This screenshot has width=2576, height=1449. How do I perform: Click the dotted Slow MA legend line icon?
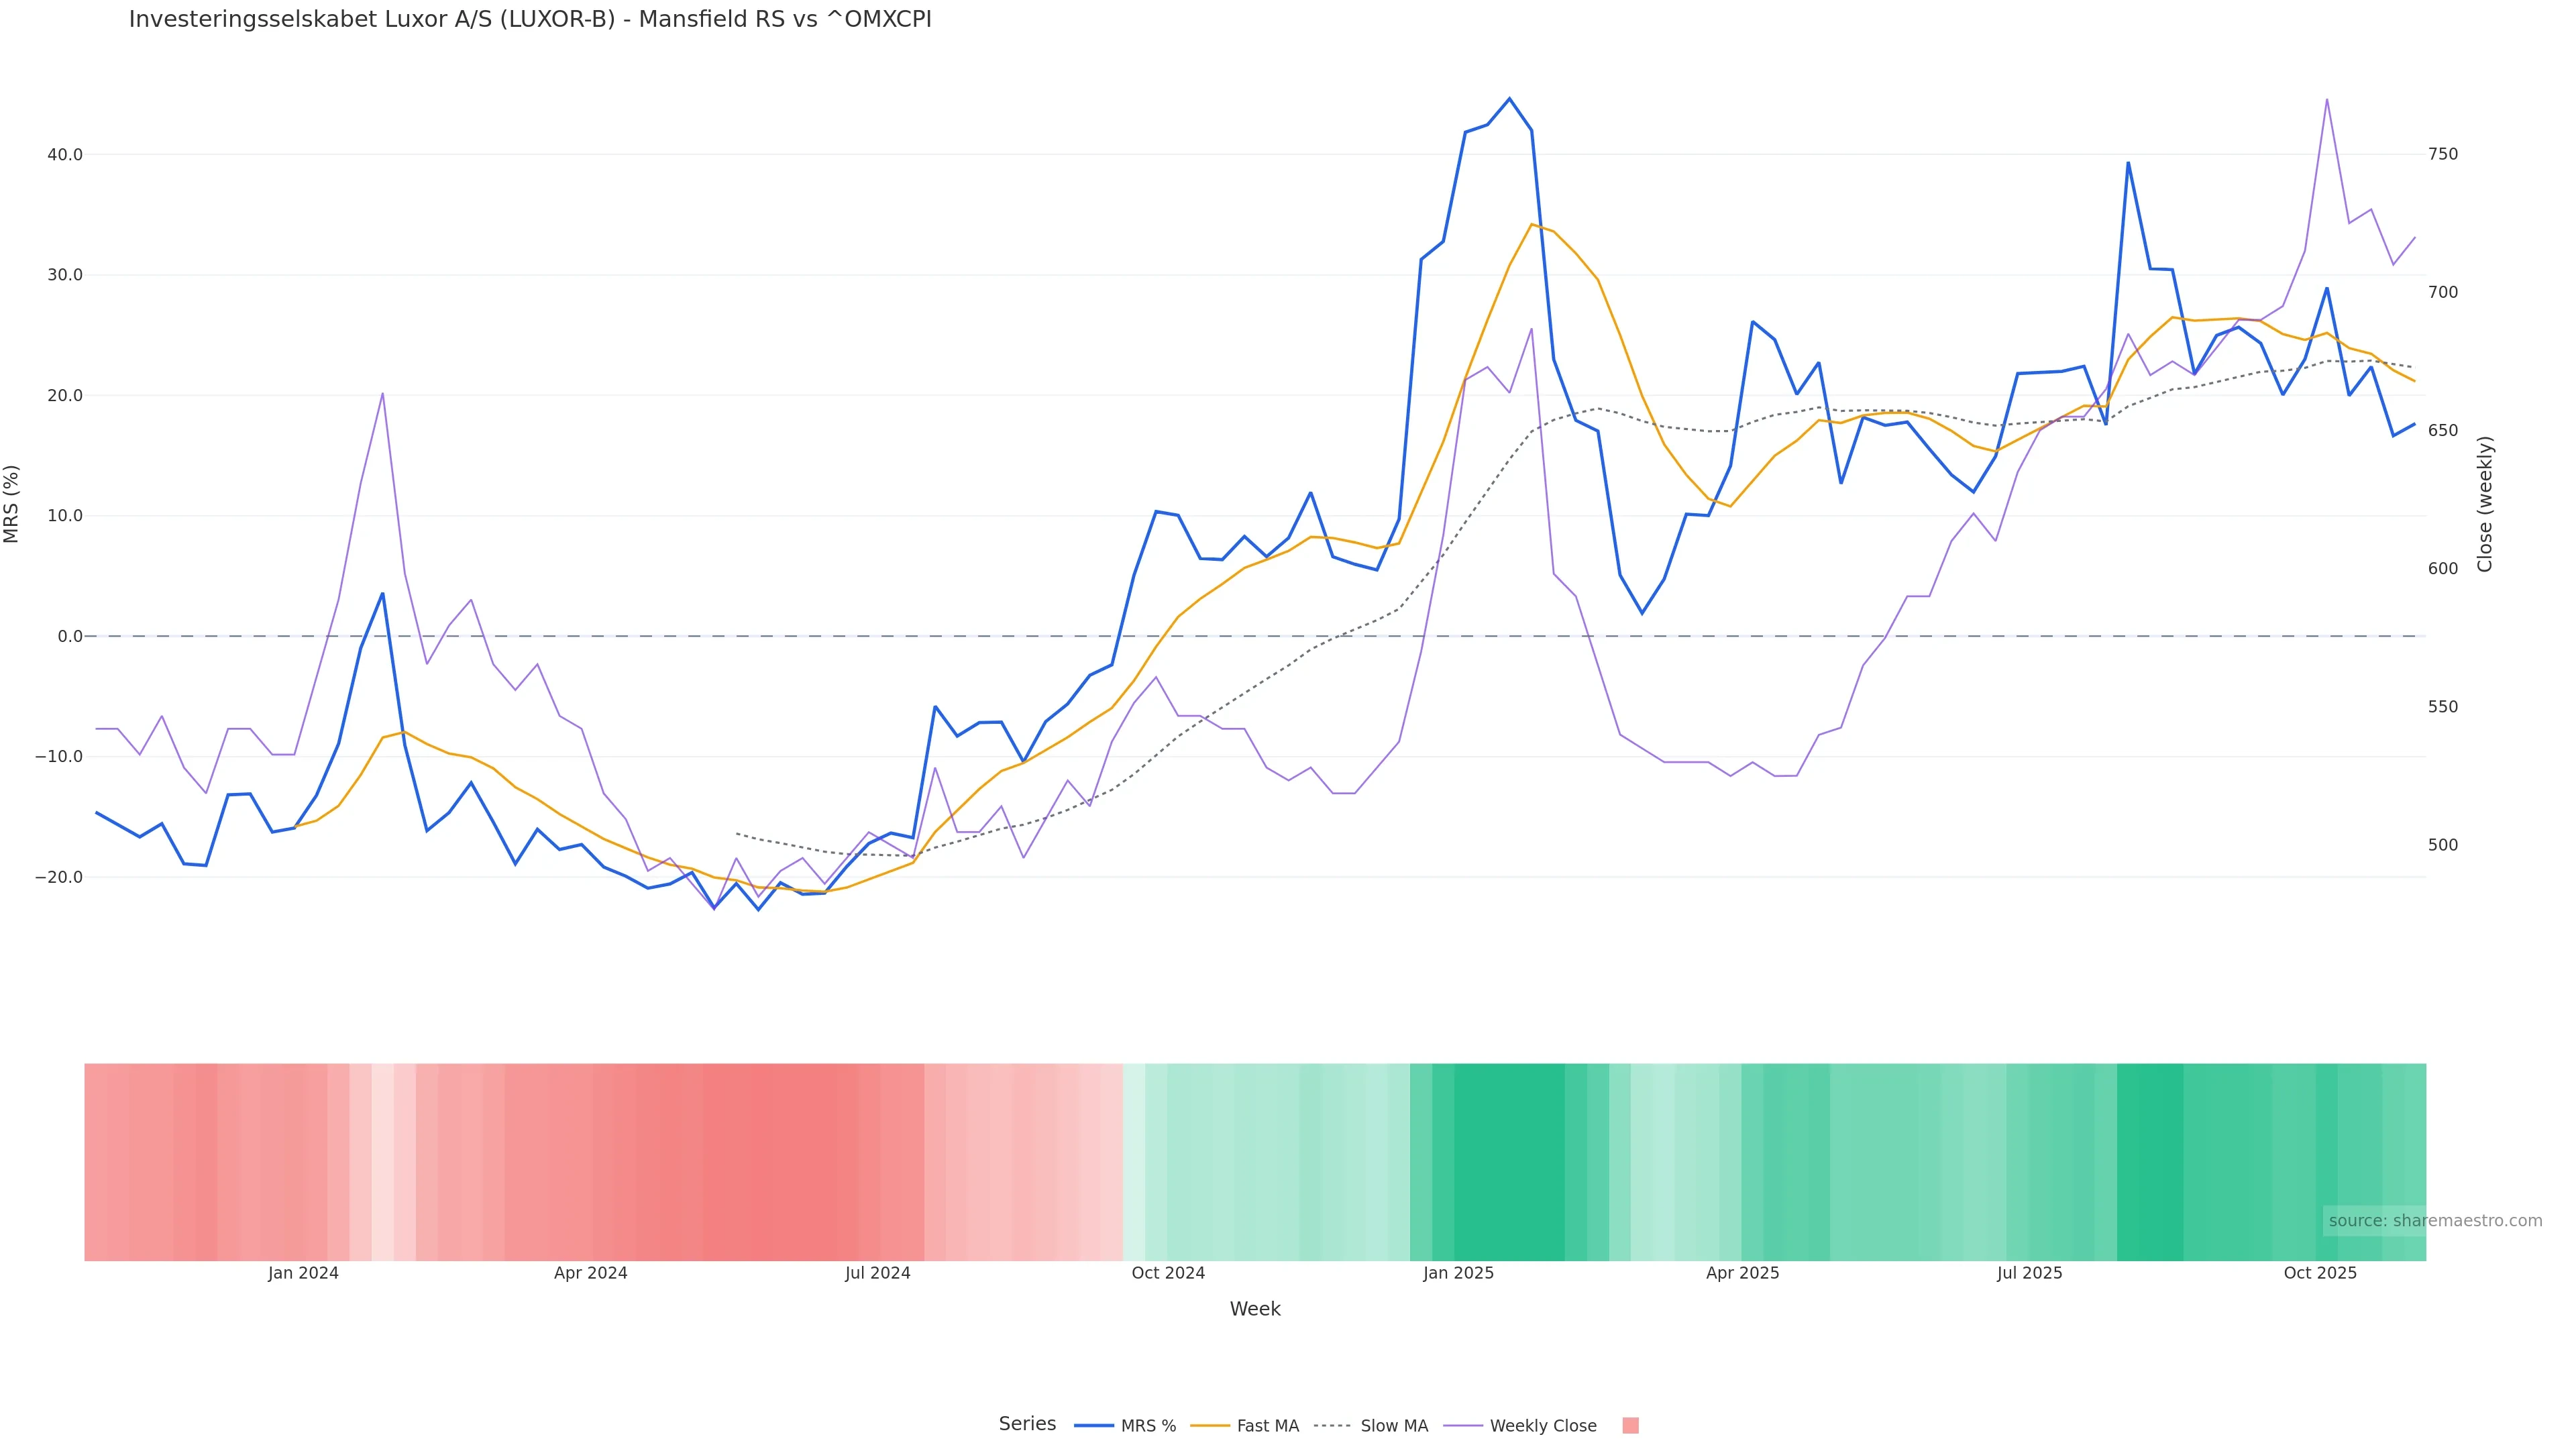[x=1332, y=1426]
